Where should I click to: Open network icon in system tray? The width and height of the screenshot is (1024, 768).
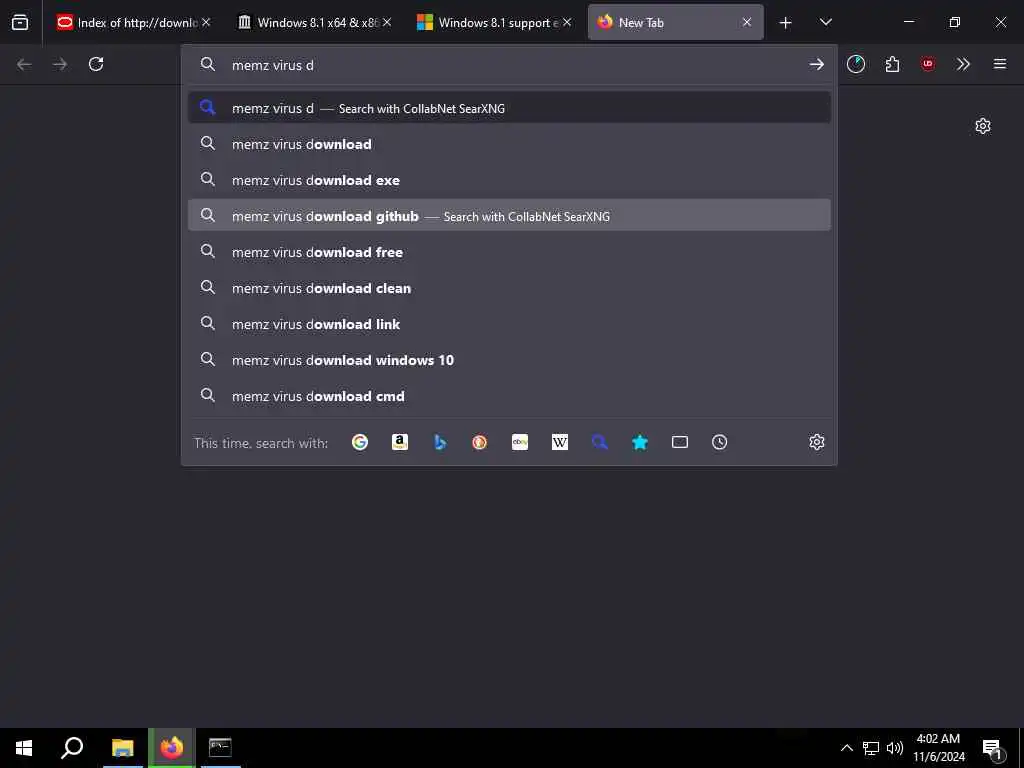point(871,748)
